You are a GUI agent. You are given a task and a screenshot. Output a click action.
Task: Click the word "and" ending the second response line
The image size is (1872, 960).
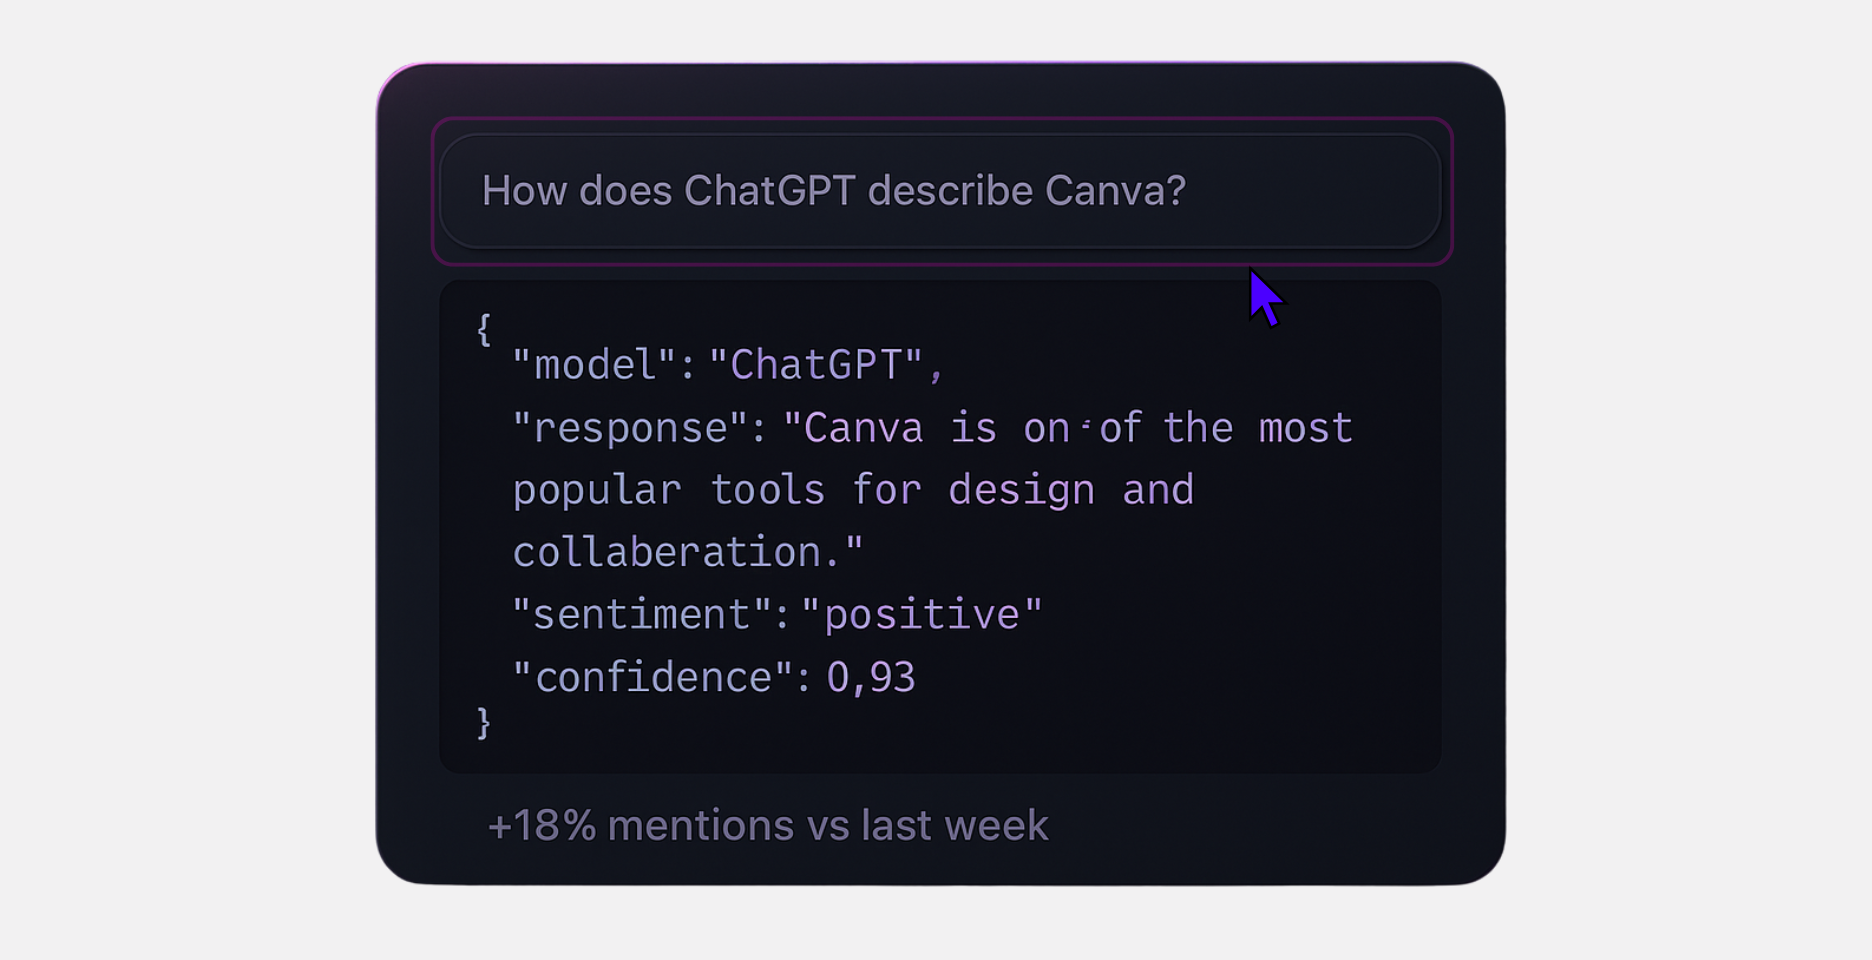(1158, 491)
